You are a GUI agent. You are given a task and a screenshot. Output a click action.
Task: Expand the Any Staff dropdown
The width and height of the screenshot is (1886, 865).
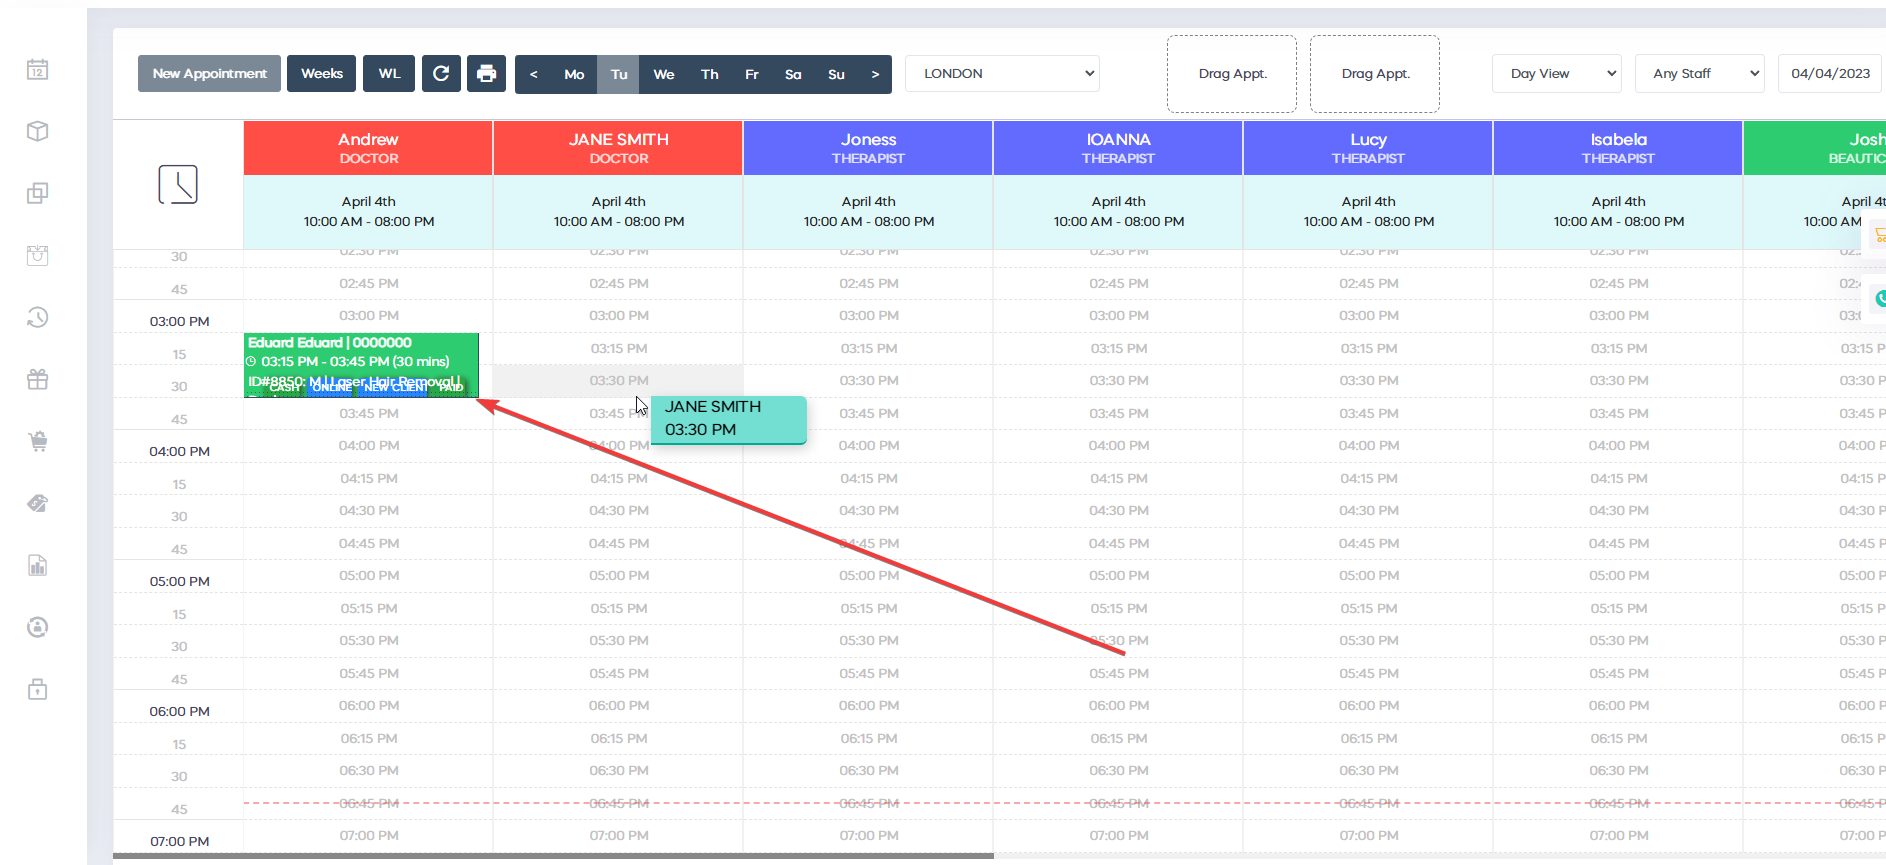pos(1699,73)
